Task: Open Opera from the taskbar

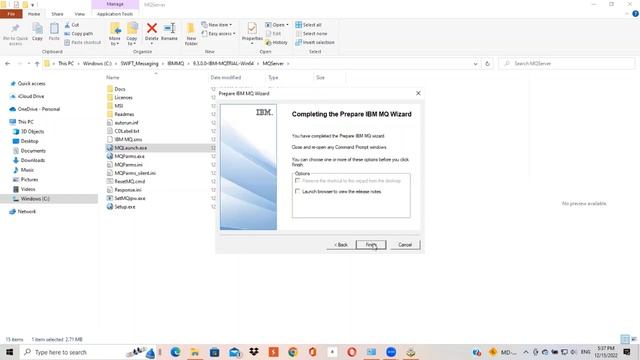Action: [351, 352]
